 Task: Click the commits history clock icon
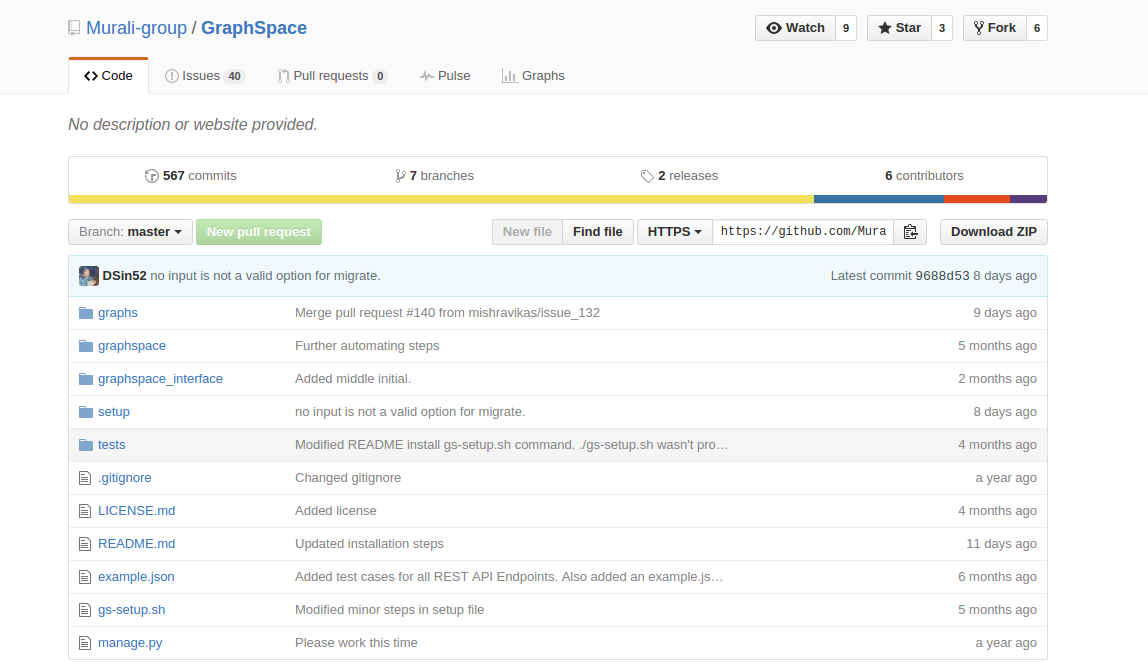pyautogui.click(x=152, y=176)
